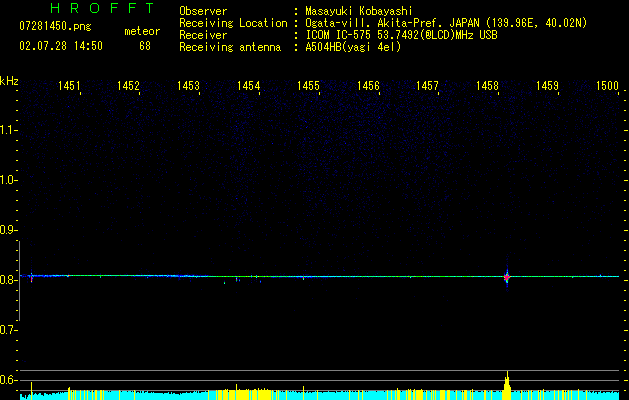Click the Receiving antenna label

click(230, 47)
